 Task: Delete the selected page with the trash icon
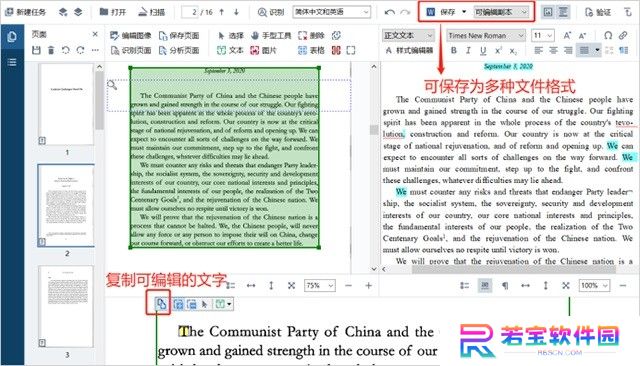[51, 50]
